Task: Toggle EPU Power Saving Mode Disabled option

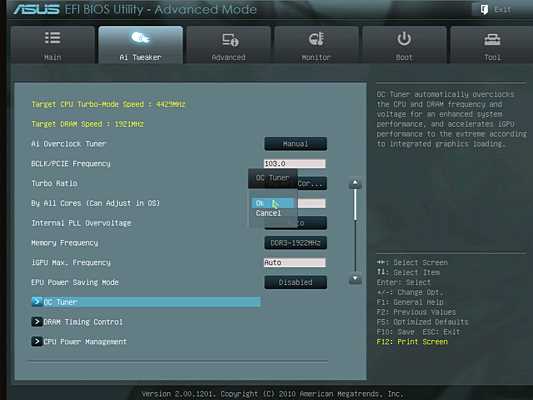Action: tap(295, 282)
